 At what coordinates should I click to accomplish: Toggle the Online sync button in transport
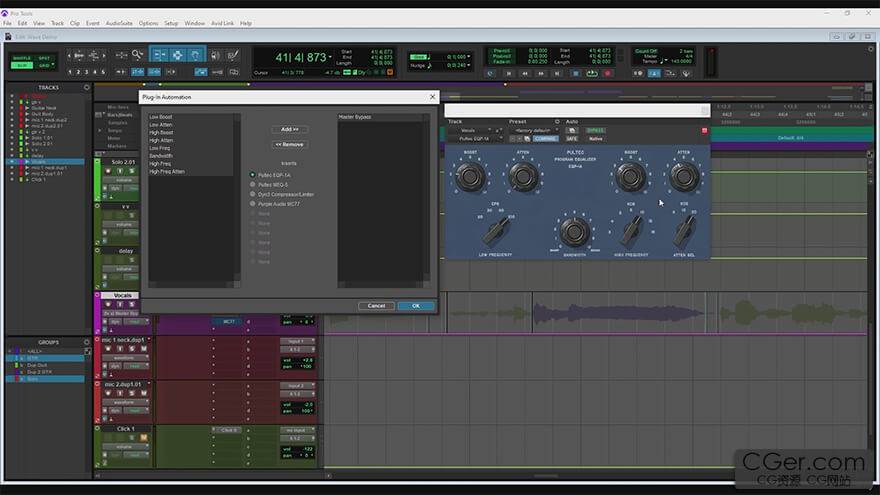[x=491, y=74]
